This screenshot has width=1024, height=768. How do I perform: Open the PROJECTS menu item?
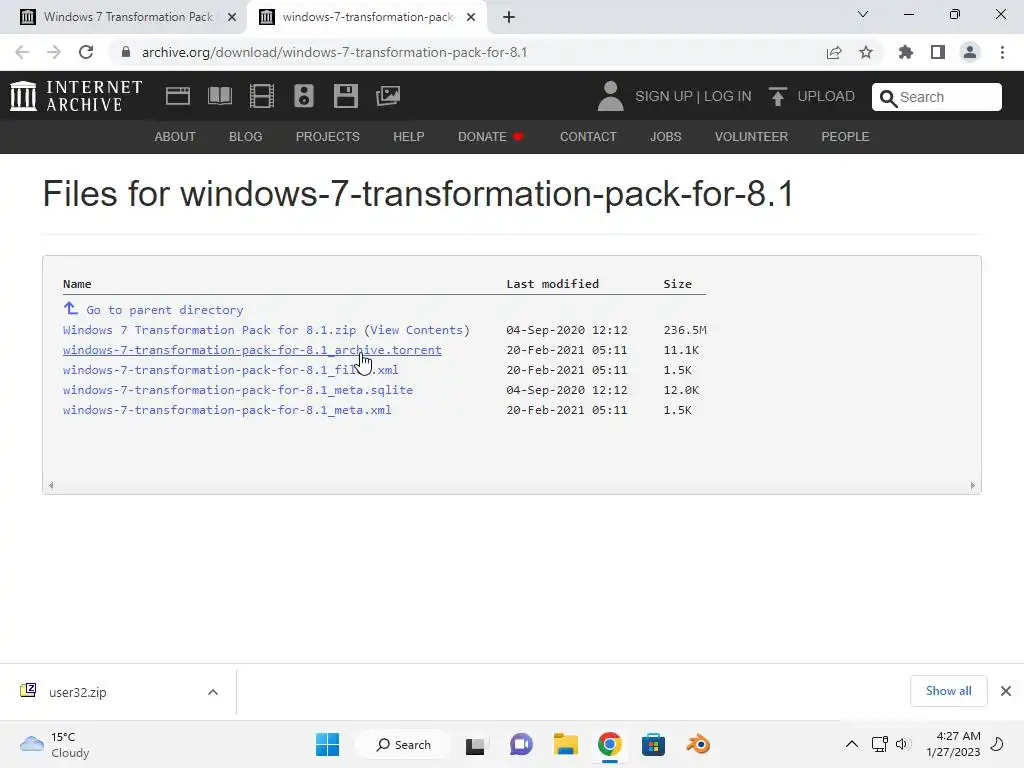328,136
